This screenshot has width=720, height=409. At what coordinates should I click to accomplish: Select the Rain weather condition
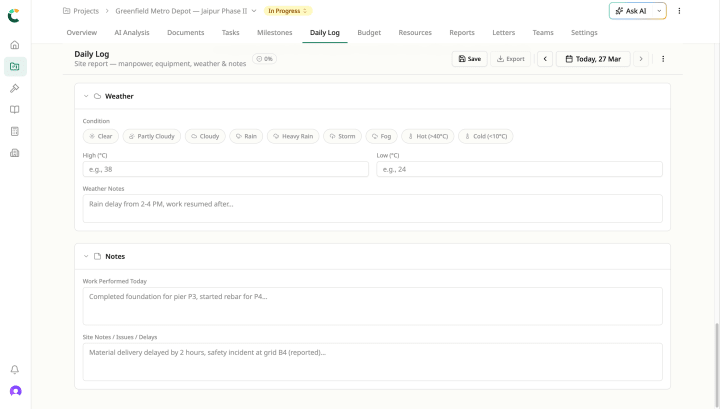point(246,136)
